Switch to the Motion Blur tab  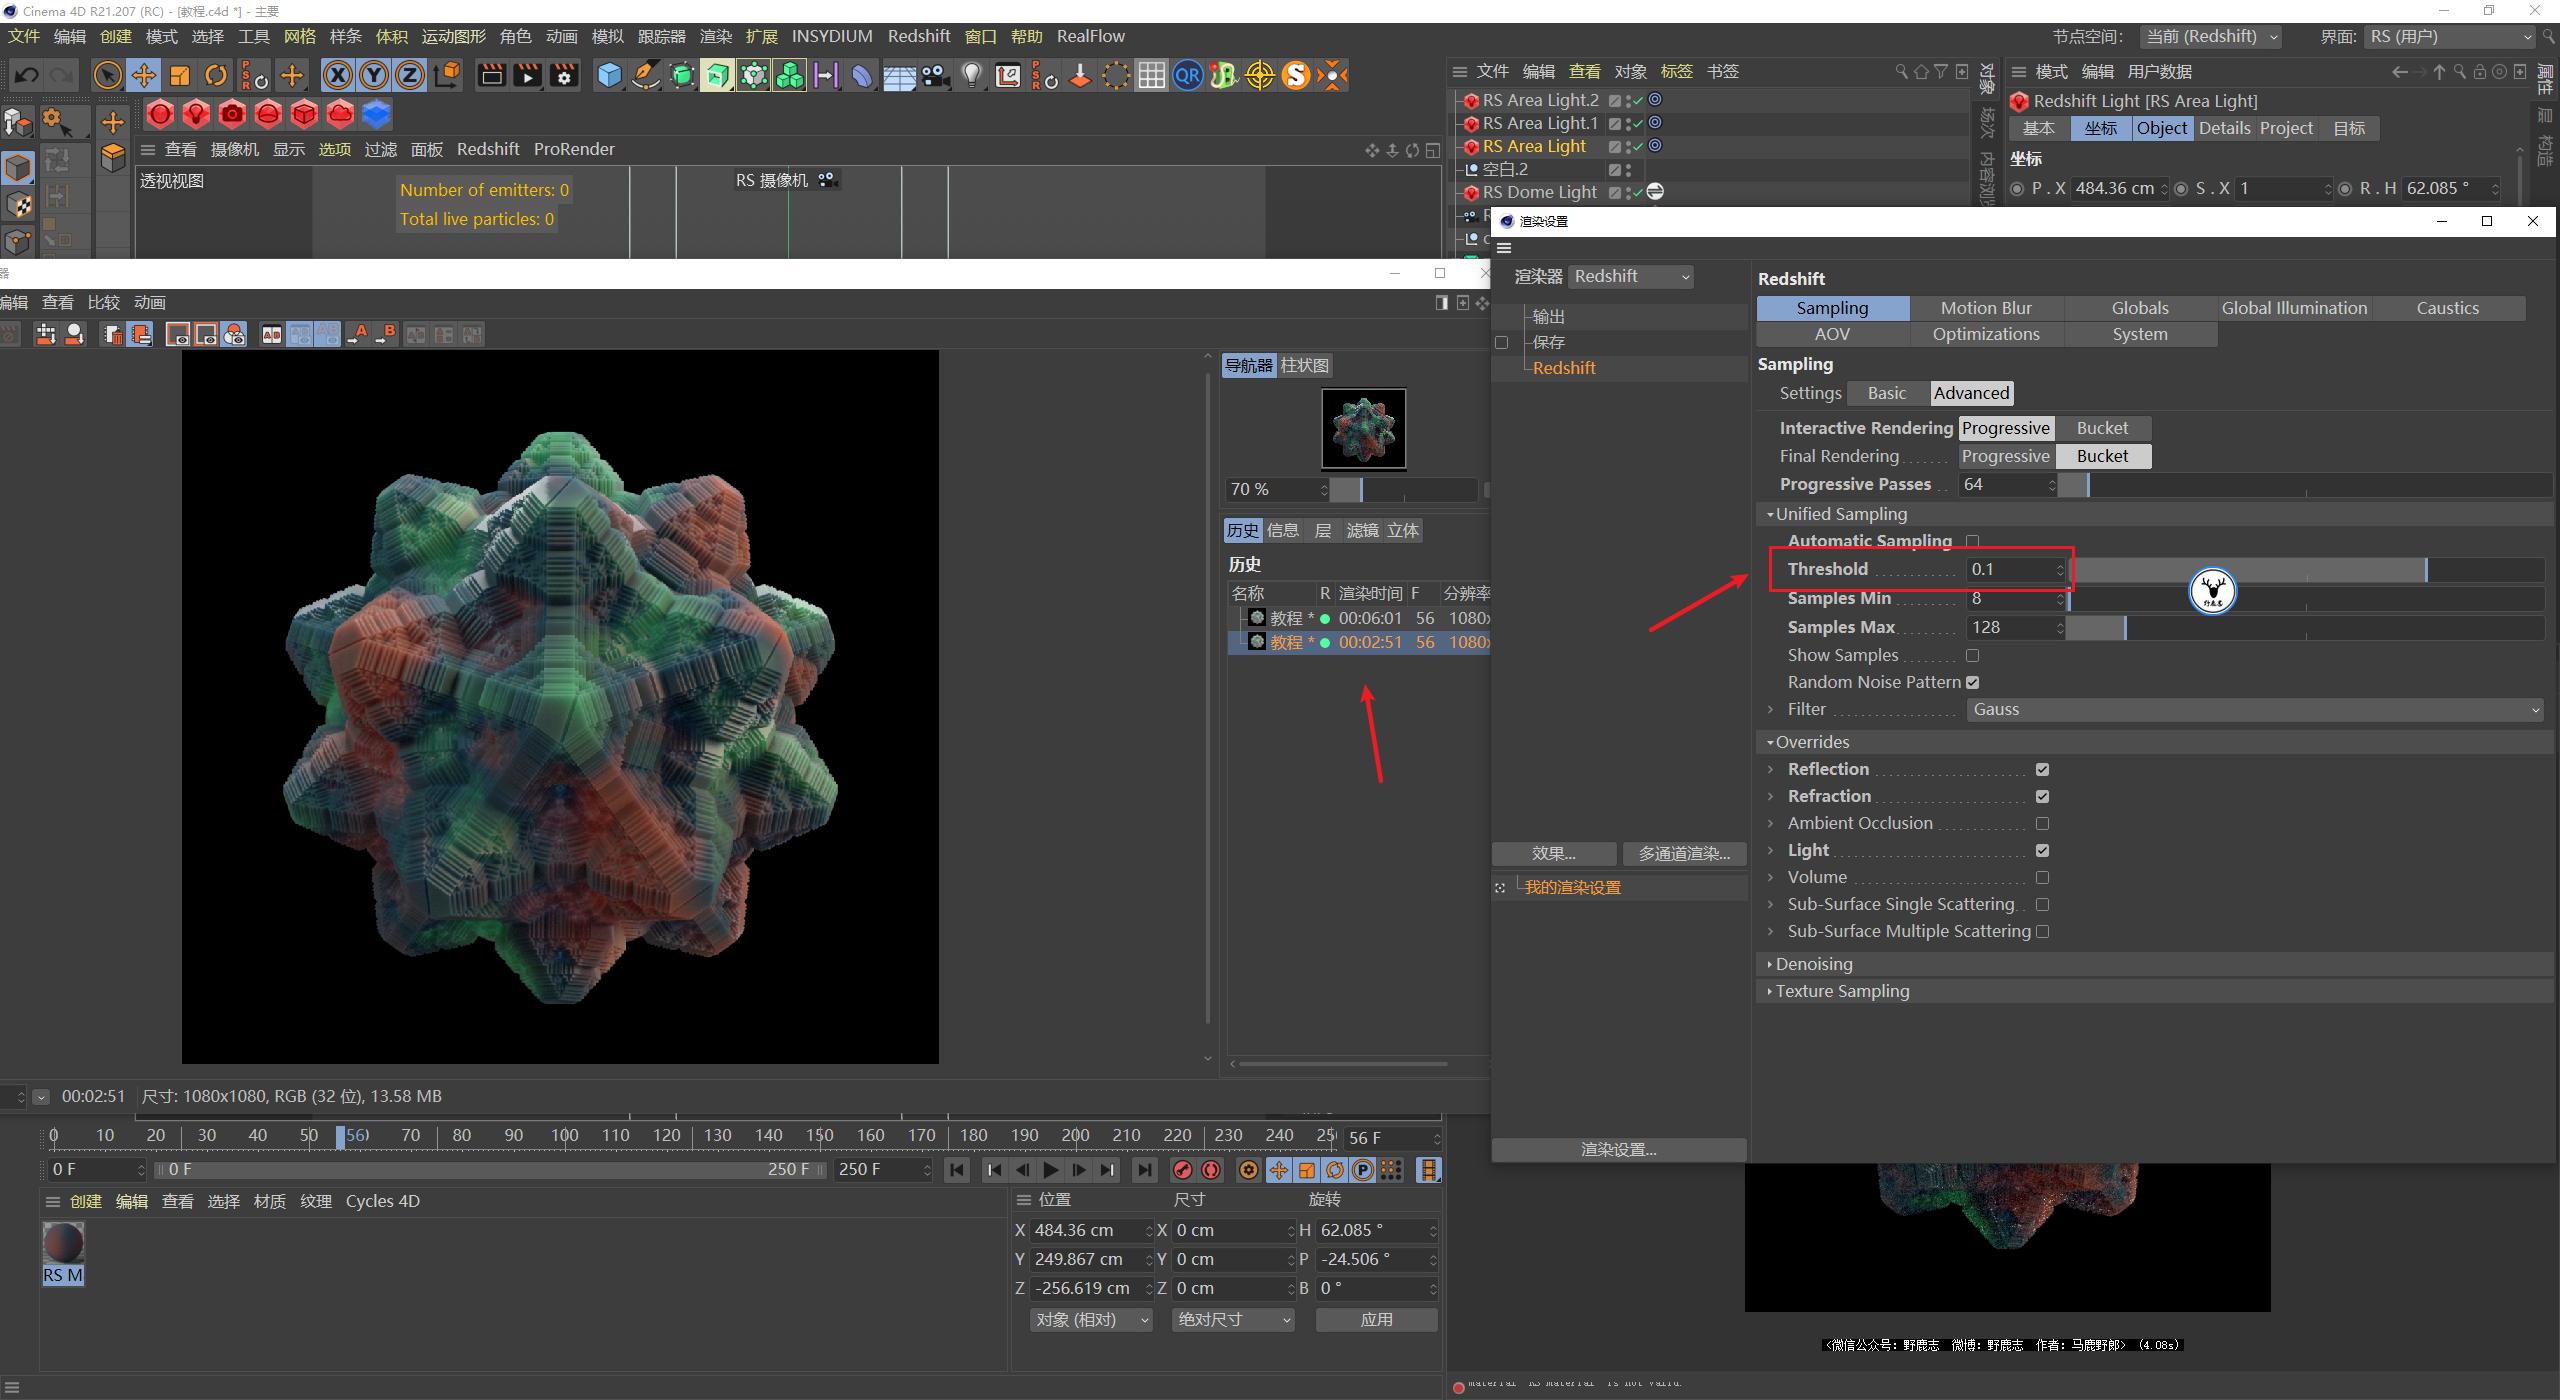(x=1985, y=307)
